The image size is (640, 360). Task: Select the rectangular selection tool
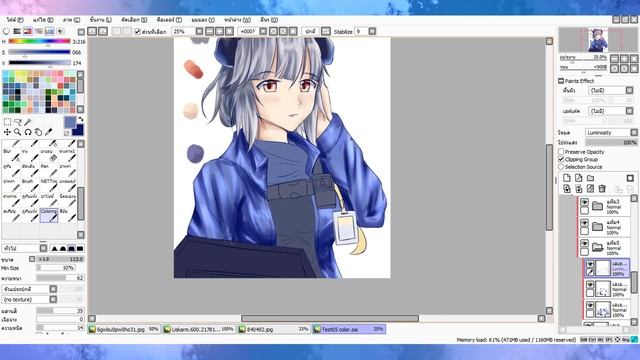pos(7,122)
